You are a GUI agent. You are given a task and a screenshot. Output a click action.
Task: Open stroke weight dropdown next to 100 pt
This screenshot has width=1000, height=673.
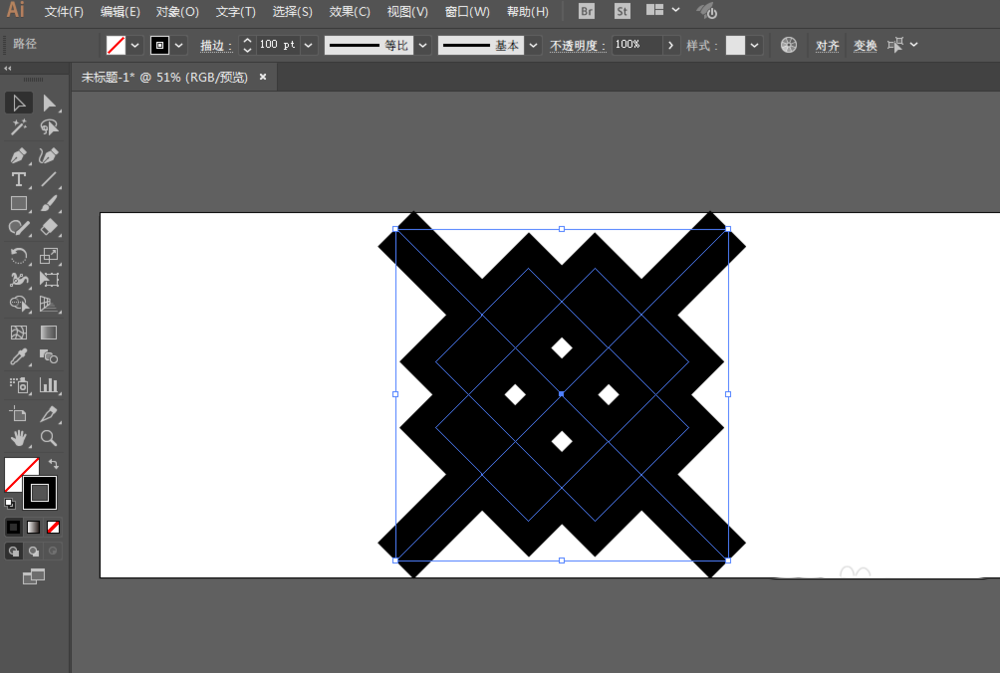pyautogui.click(x=309, y=45)
